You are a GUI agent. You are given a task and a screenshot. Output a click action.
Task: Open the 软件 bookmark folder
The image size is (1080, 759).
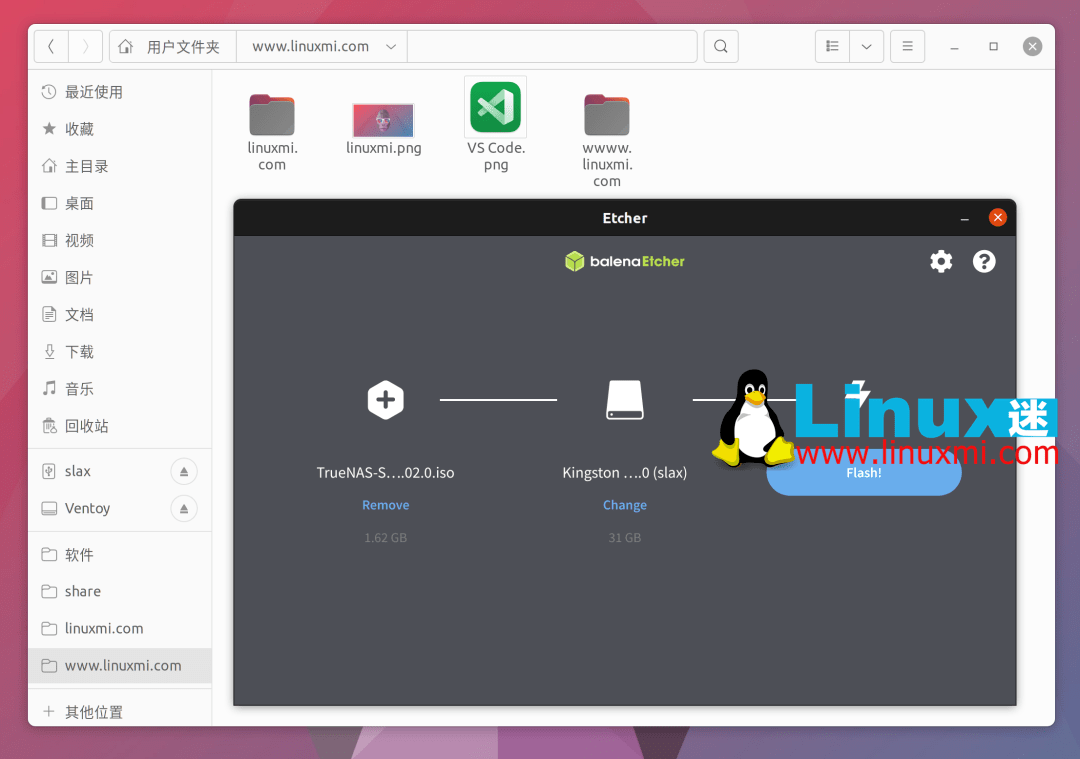(120, 554)
